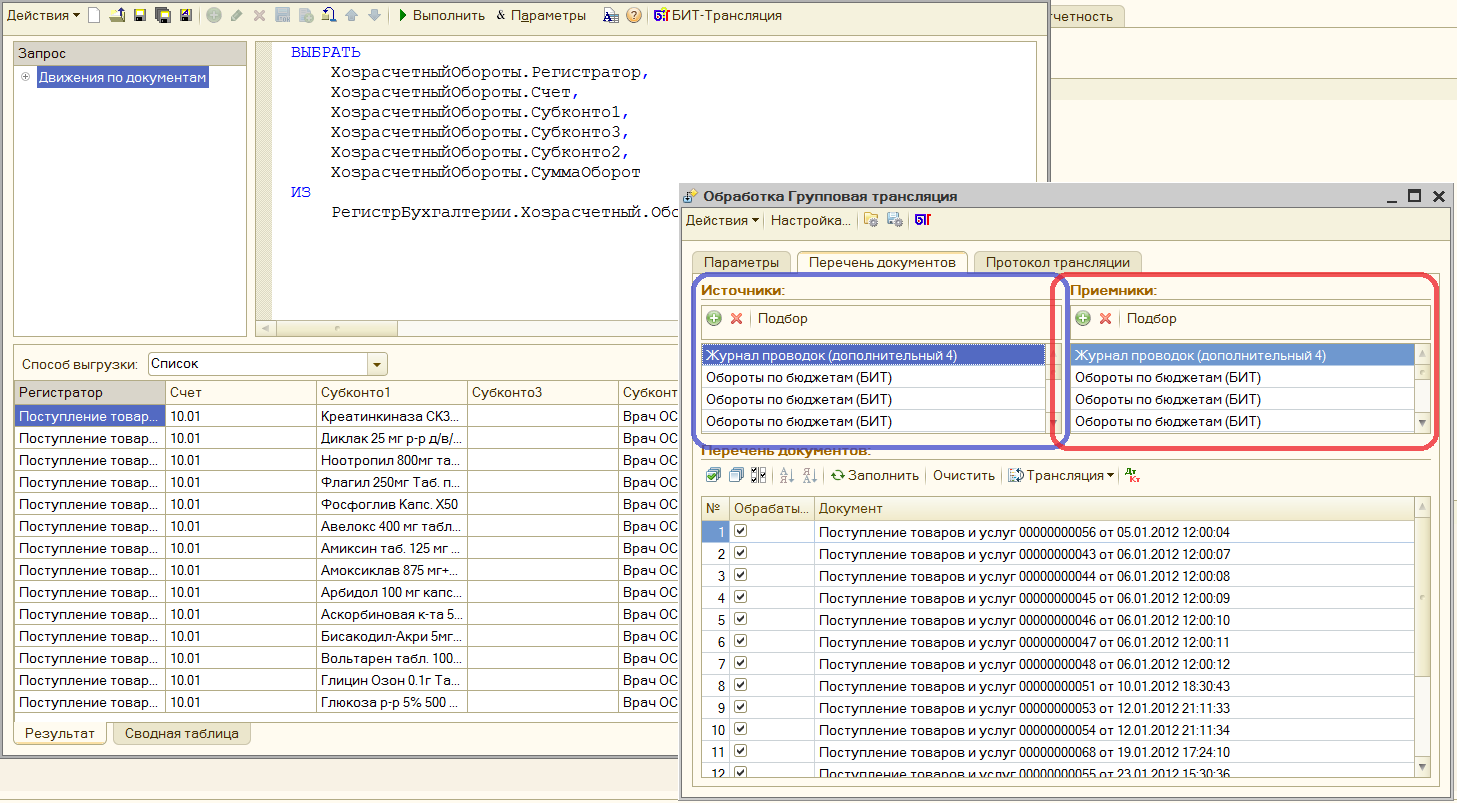Toggle the checkbox for document row 6
1457x803 pixels.
point(741,641)
